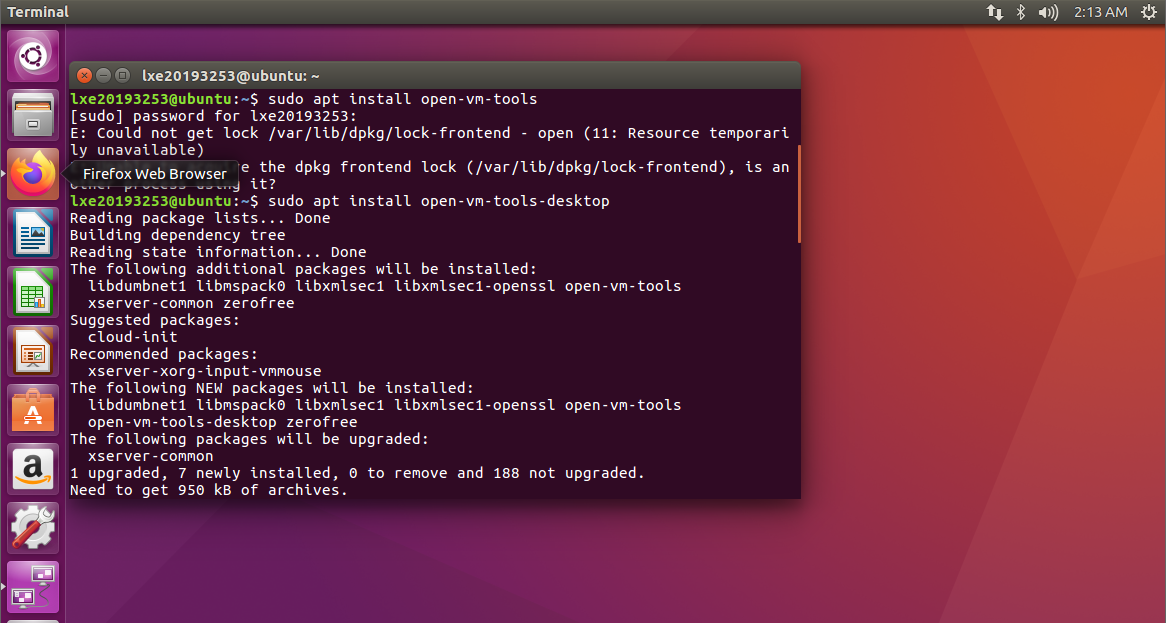The height and width of the screenshot is (623, 1166).
Task: Click the 'Firefox Web Browser' tooltip label
Action: coord(155,174)
